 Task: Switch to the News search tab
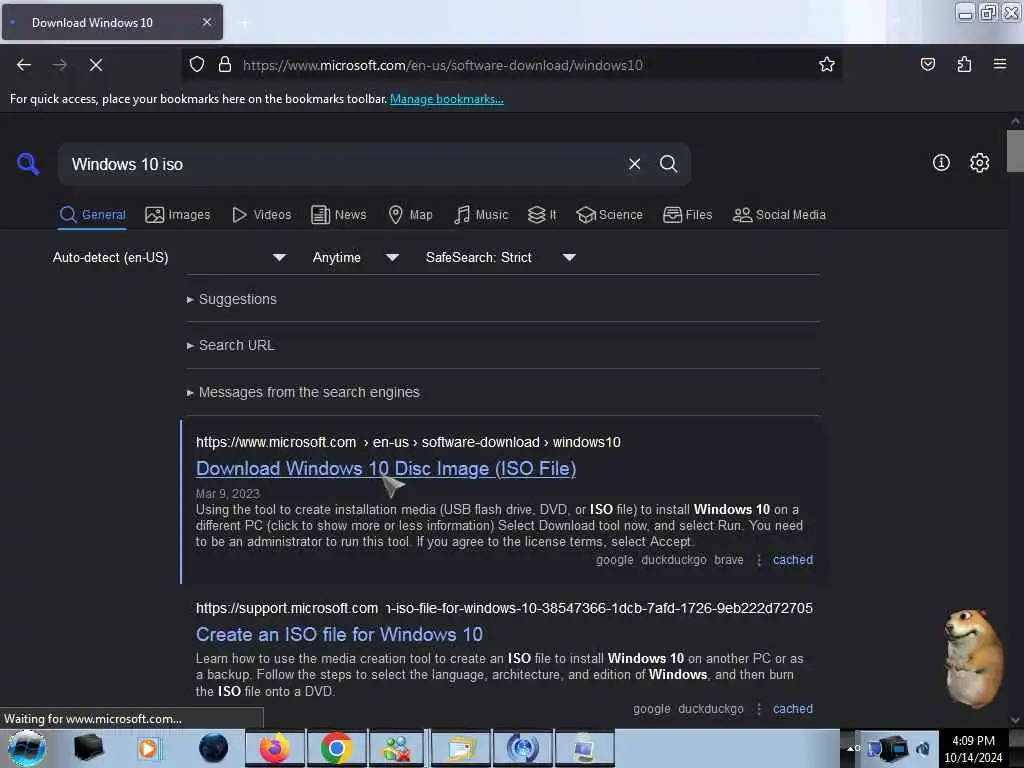click(338, 215)
